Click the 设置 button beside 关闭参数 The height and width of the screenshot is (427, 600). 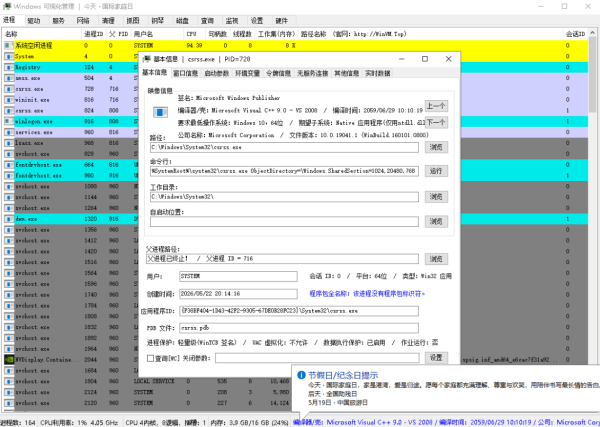point(436,358)
